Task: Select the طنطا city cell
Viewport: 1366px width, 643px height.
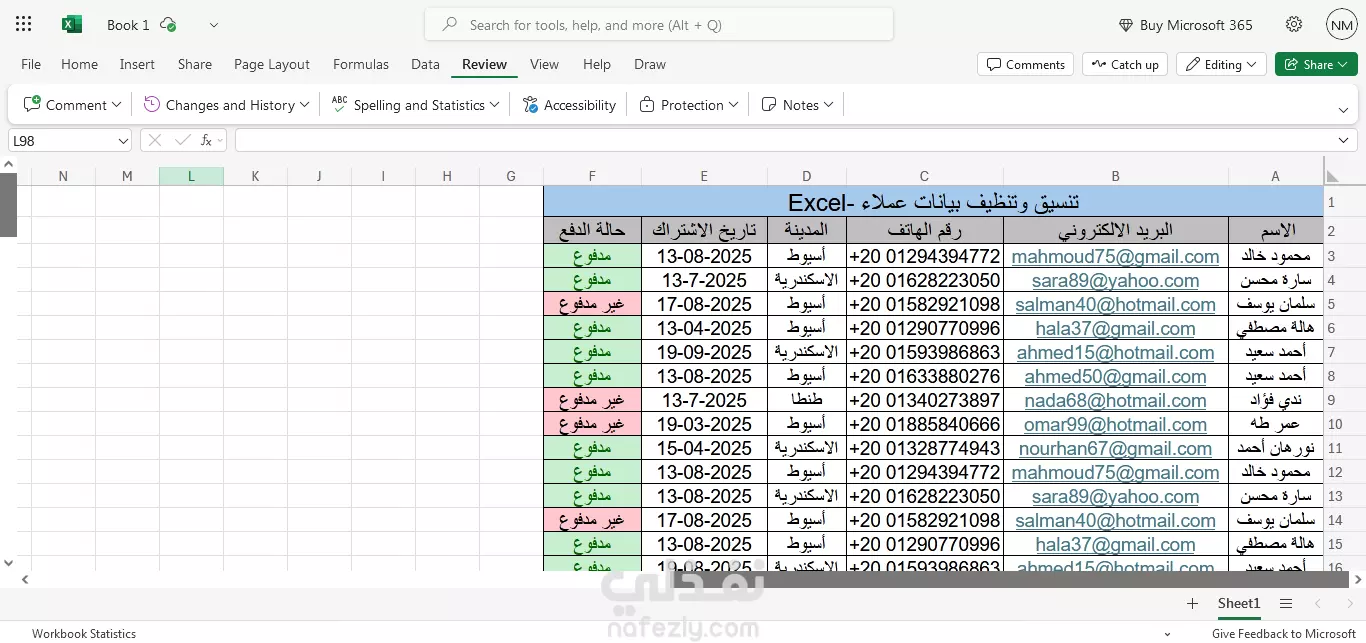Action: pyautogui.click(x=807, y=400)
